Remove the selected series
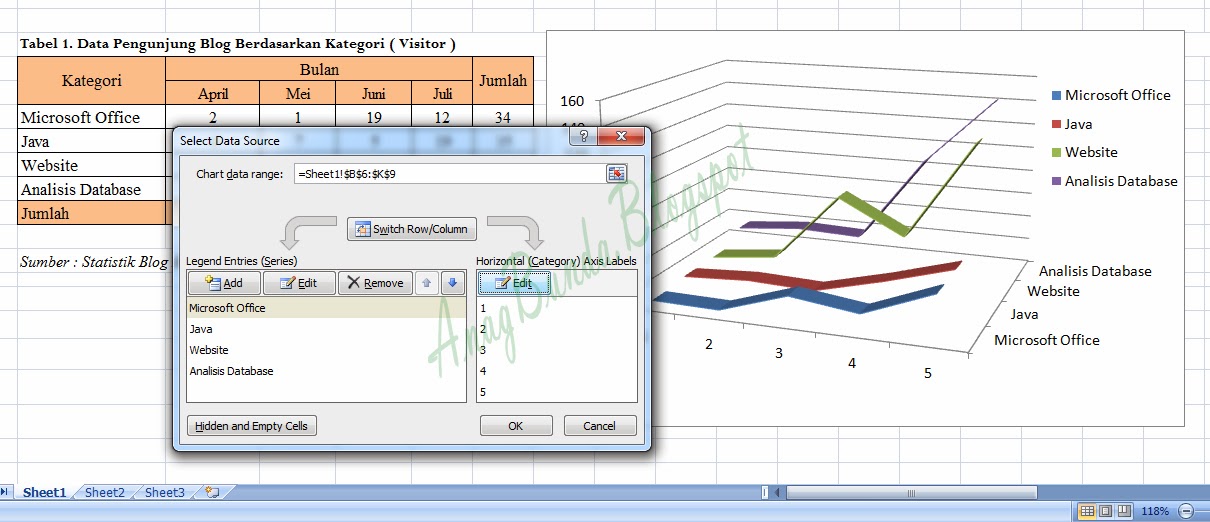1210x522 pixels. pos(375,283)
